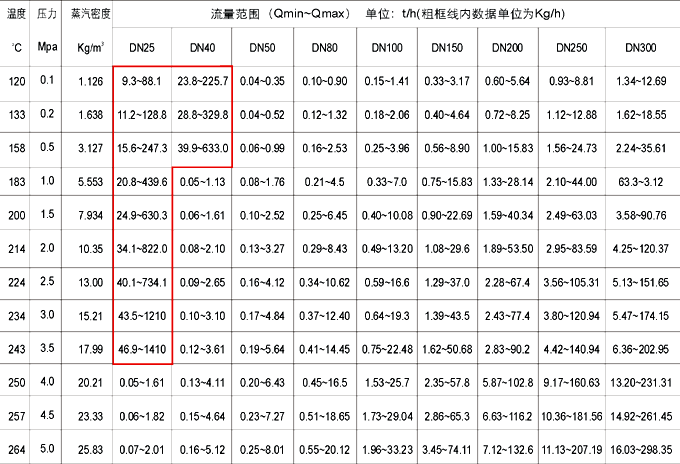This screenshot has width=680, height=464.
Task: Select the temperature value 120
Action: tap(18, 81)
